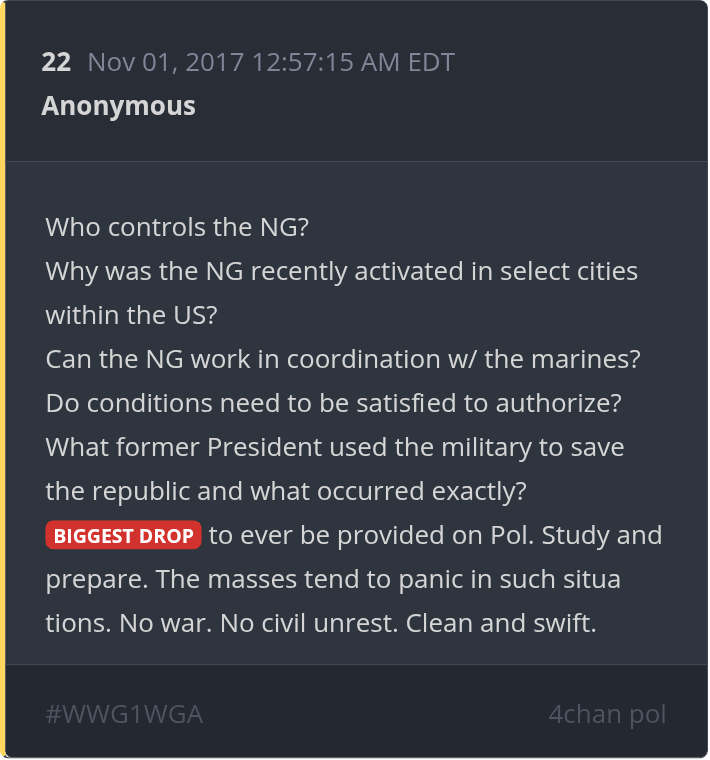Click the Anonymous author name
This screenshot has height=760, width=710.
pyautogui.click(x=118, y=106)
